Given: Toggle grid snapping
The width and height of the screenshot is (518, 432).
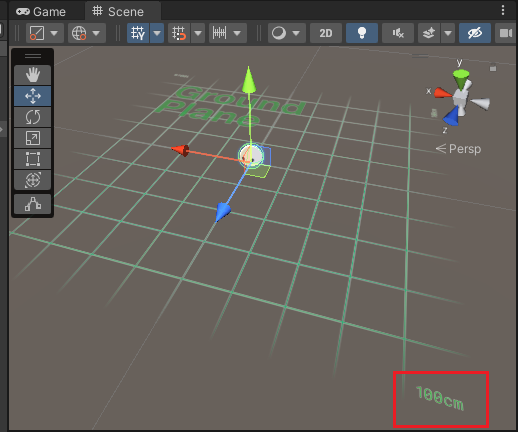Looking at the screenshot, I should click(x=179, y=33).
